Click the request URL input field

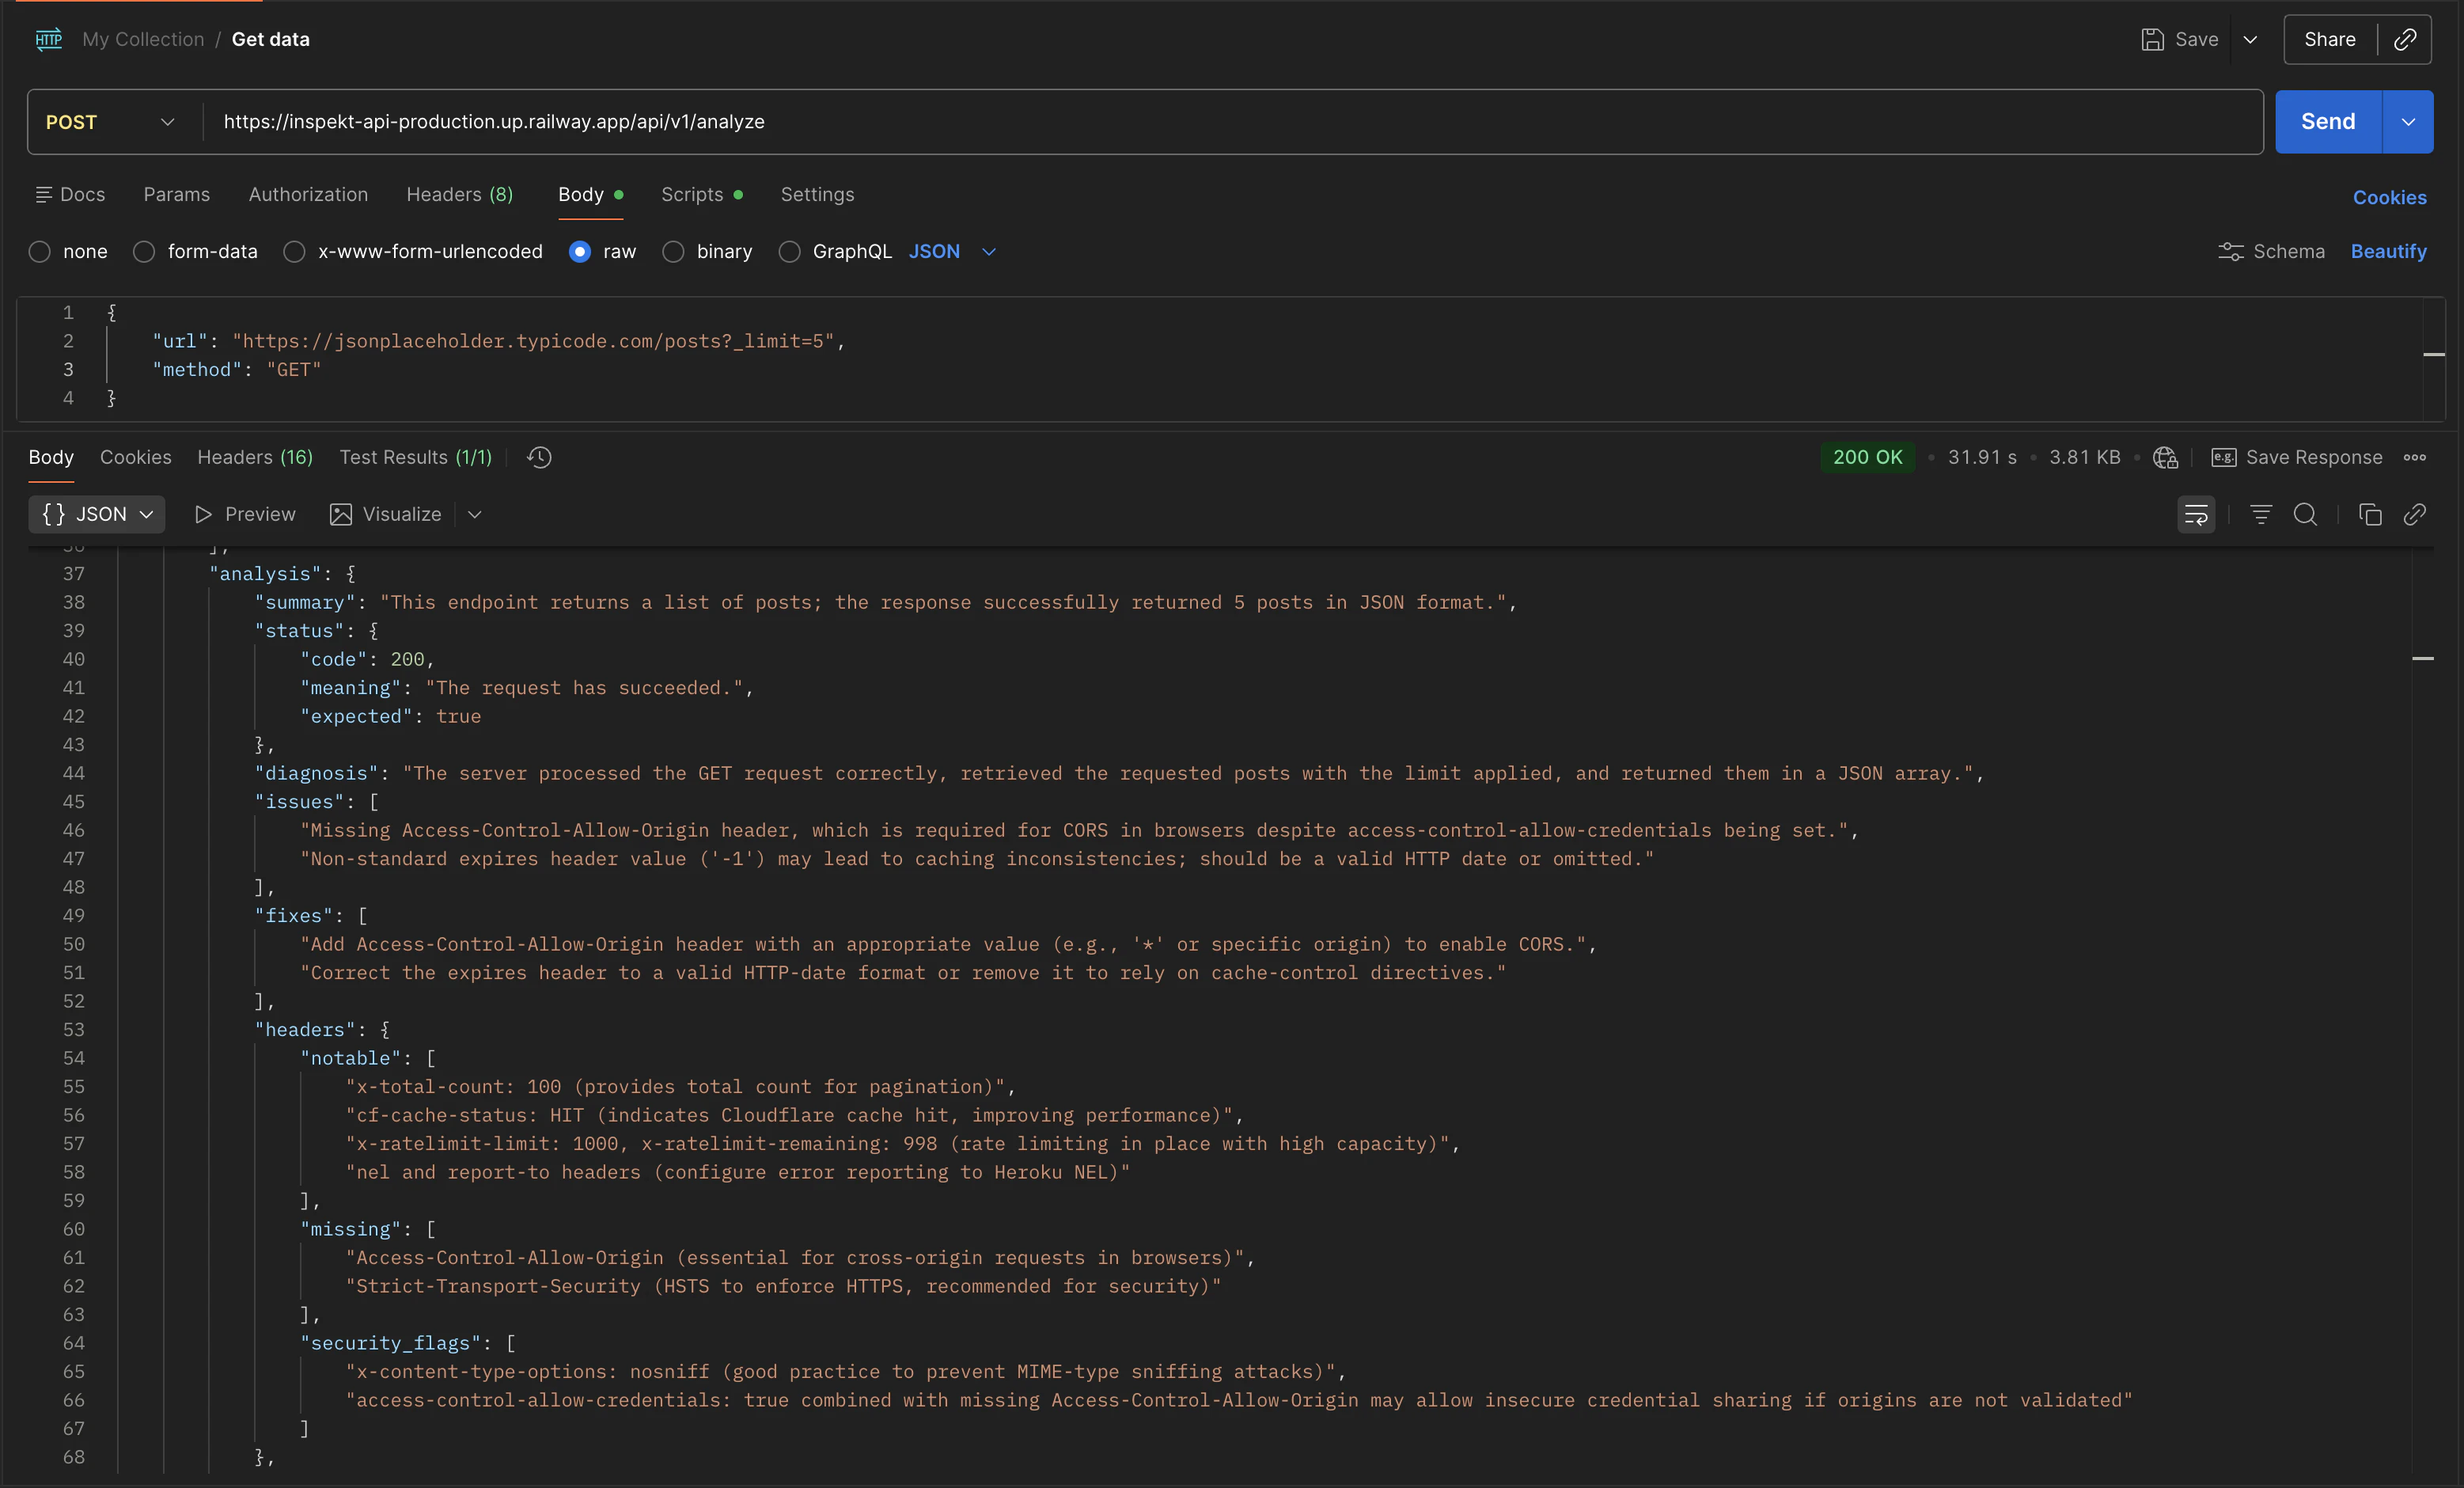click(1200, 122)
